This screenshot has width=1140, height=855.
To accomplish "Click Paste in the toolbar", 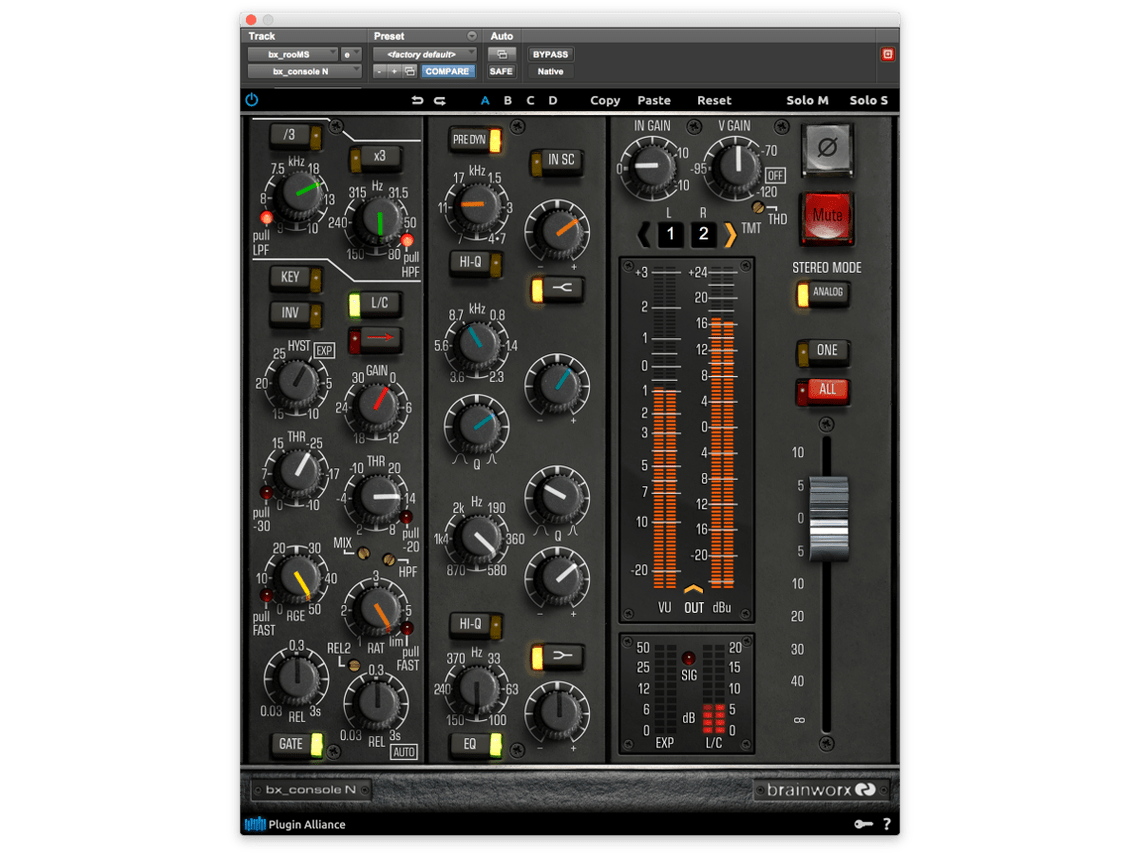I will [654, 100].
